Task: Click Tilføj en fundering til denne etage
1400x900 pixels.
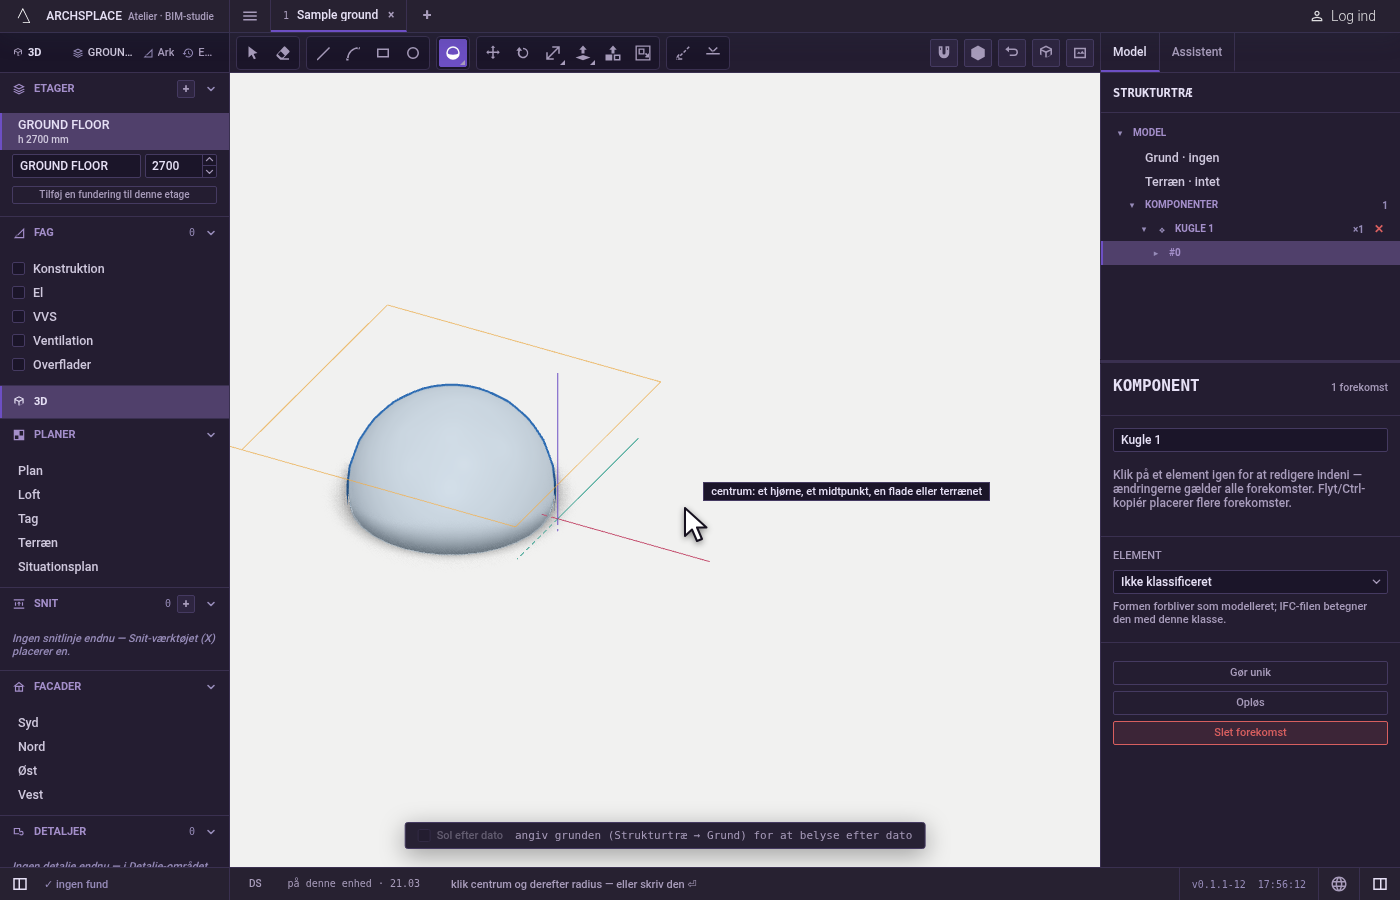Action: pyautogui.click(x=114, y=195)
